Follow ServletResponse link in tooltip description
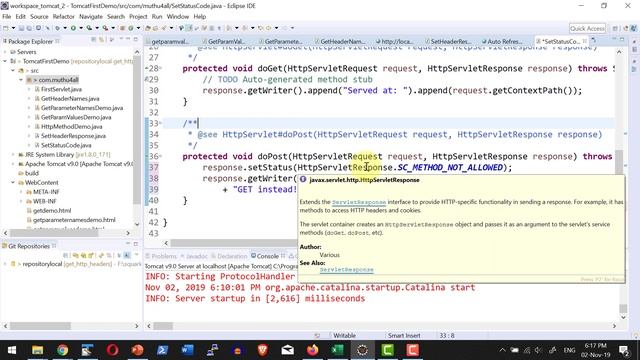Screen dimensions: 640x360 click(359, 202)
